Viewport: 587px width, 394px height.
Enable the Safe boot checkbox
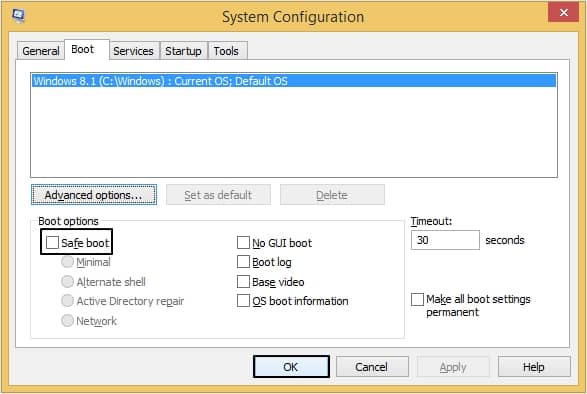click(x=52, y=242)
